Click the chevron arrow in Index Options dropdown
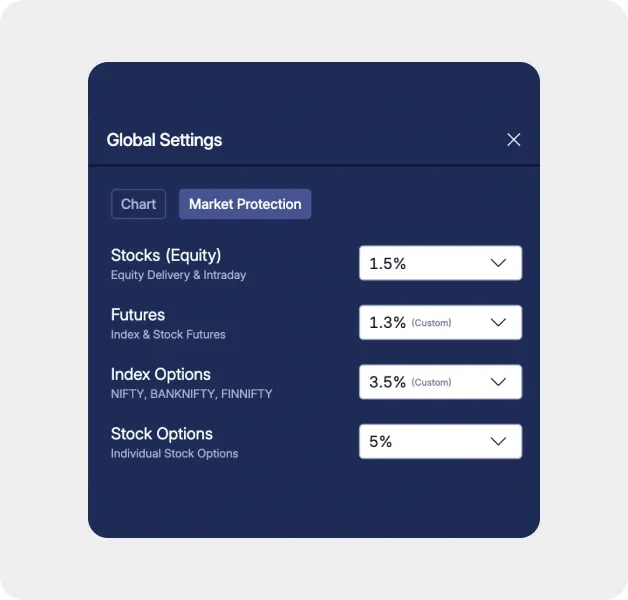628x600 pixels. coord(498,382)
